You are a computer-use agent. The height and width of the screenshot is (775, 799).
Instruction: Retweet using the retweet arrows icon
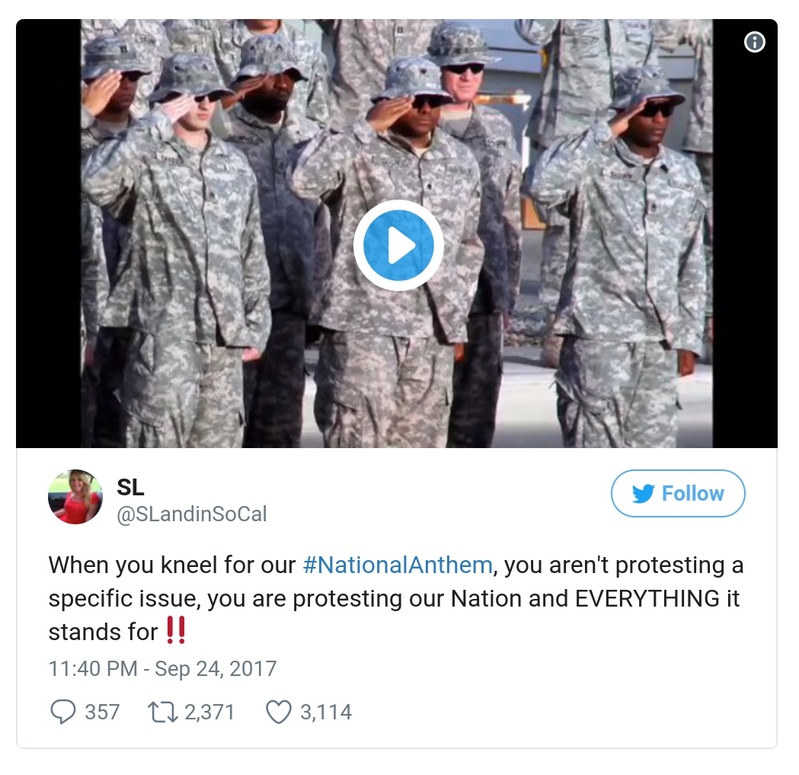pos(162,711)
